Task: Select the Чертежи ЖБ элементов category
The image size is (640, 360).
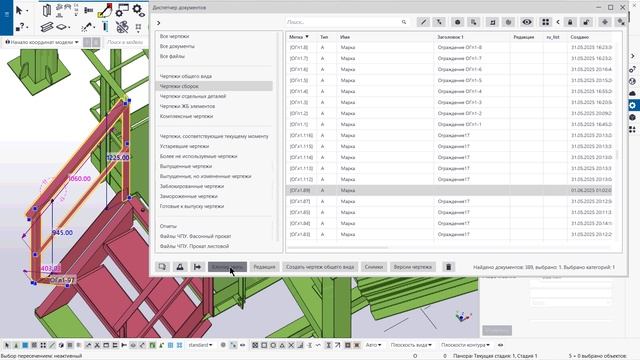Action: pyautogui.click(x=187, y=106)
